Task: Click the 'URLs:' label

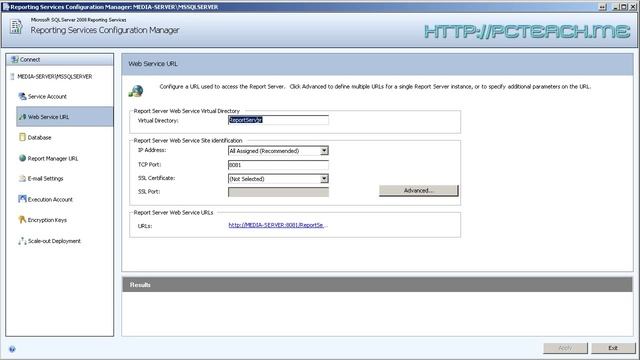Action: click(x=145, y=226)
